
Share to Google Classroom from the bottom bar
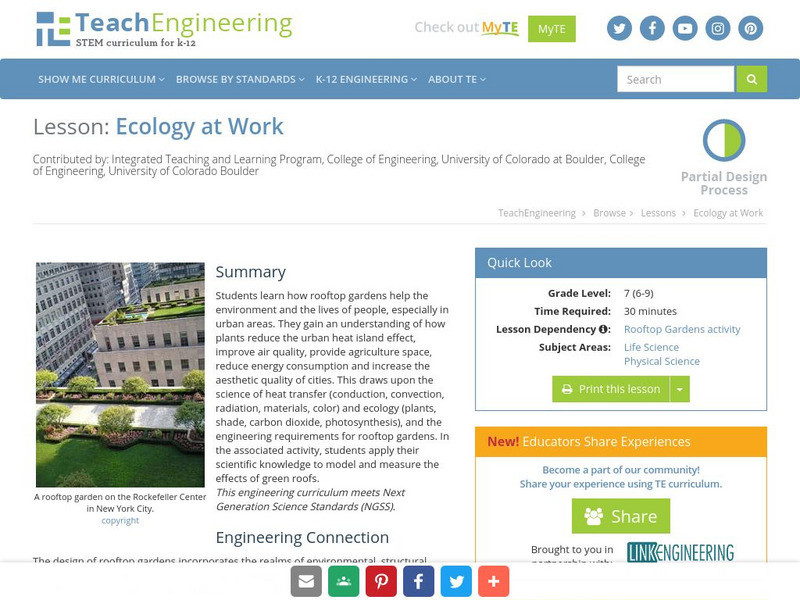[x=345, y=581]
